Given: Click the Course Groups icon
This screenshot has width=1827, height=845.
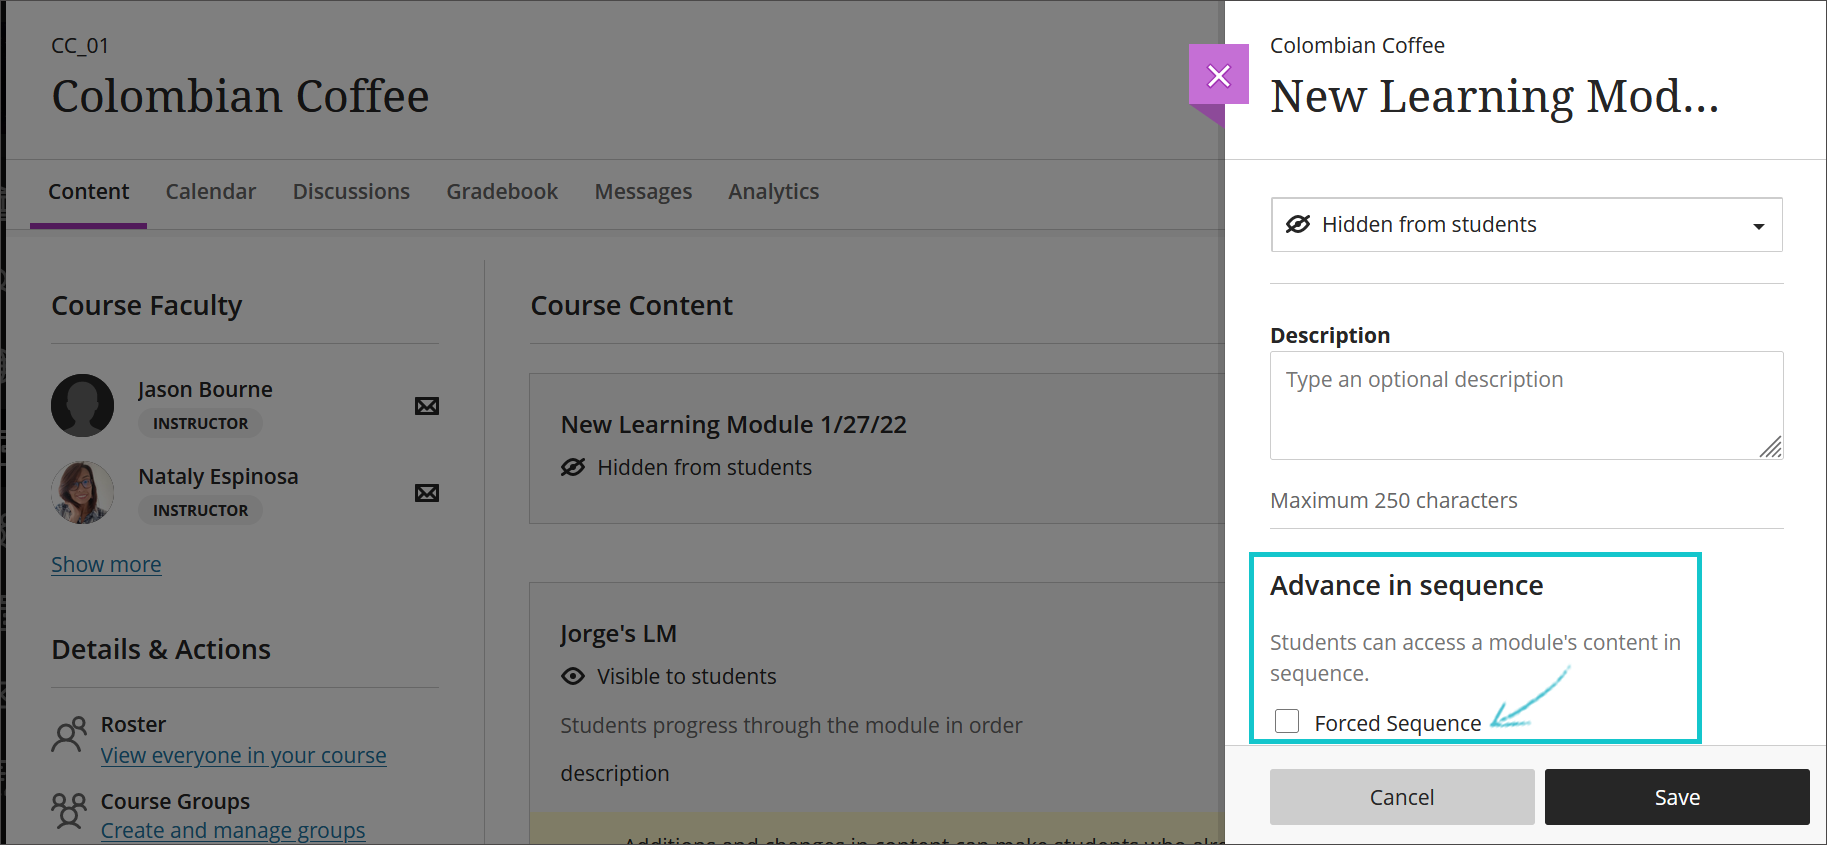Looking at the screenshot, I should 69,811.
